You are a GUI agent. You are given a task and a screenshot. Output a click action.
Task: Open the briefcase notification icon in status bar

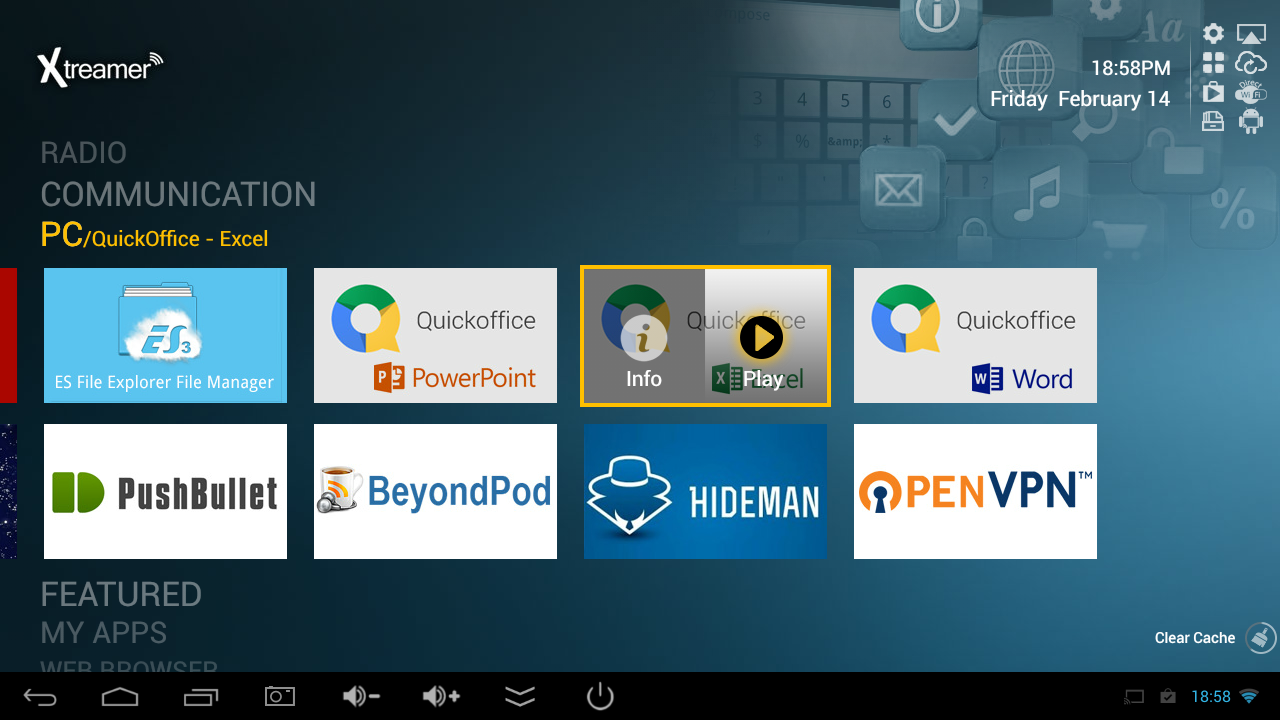coord(1167,697)
